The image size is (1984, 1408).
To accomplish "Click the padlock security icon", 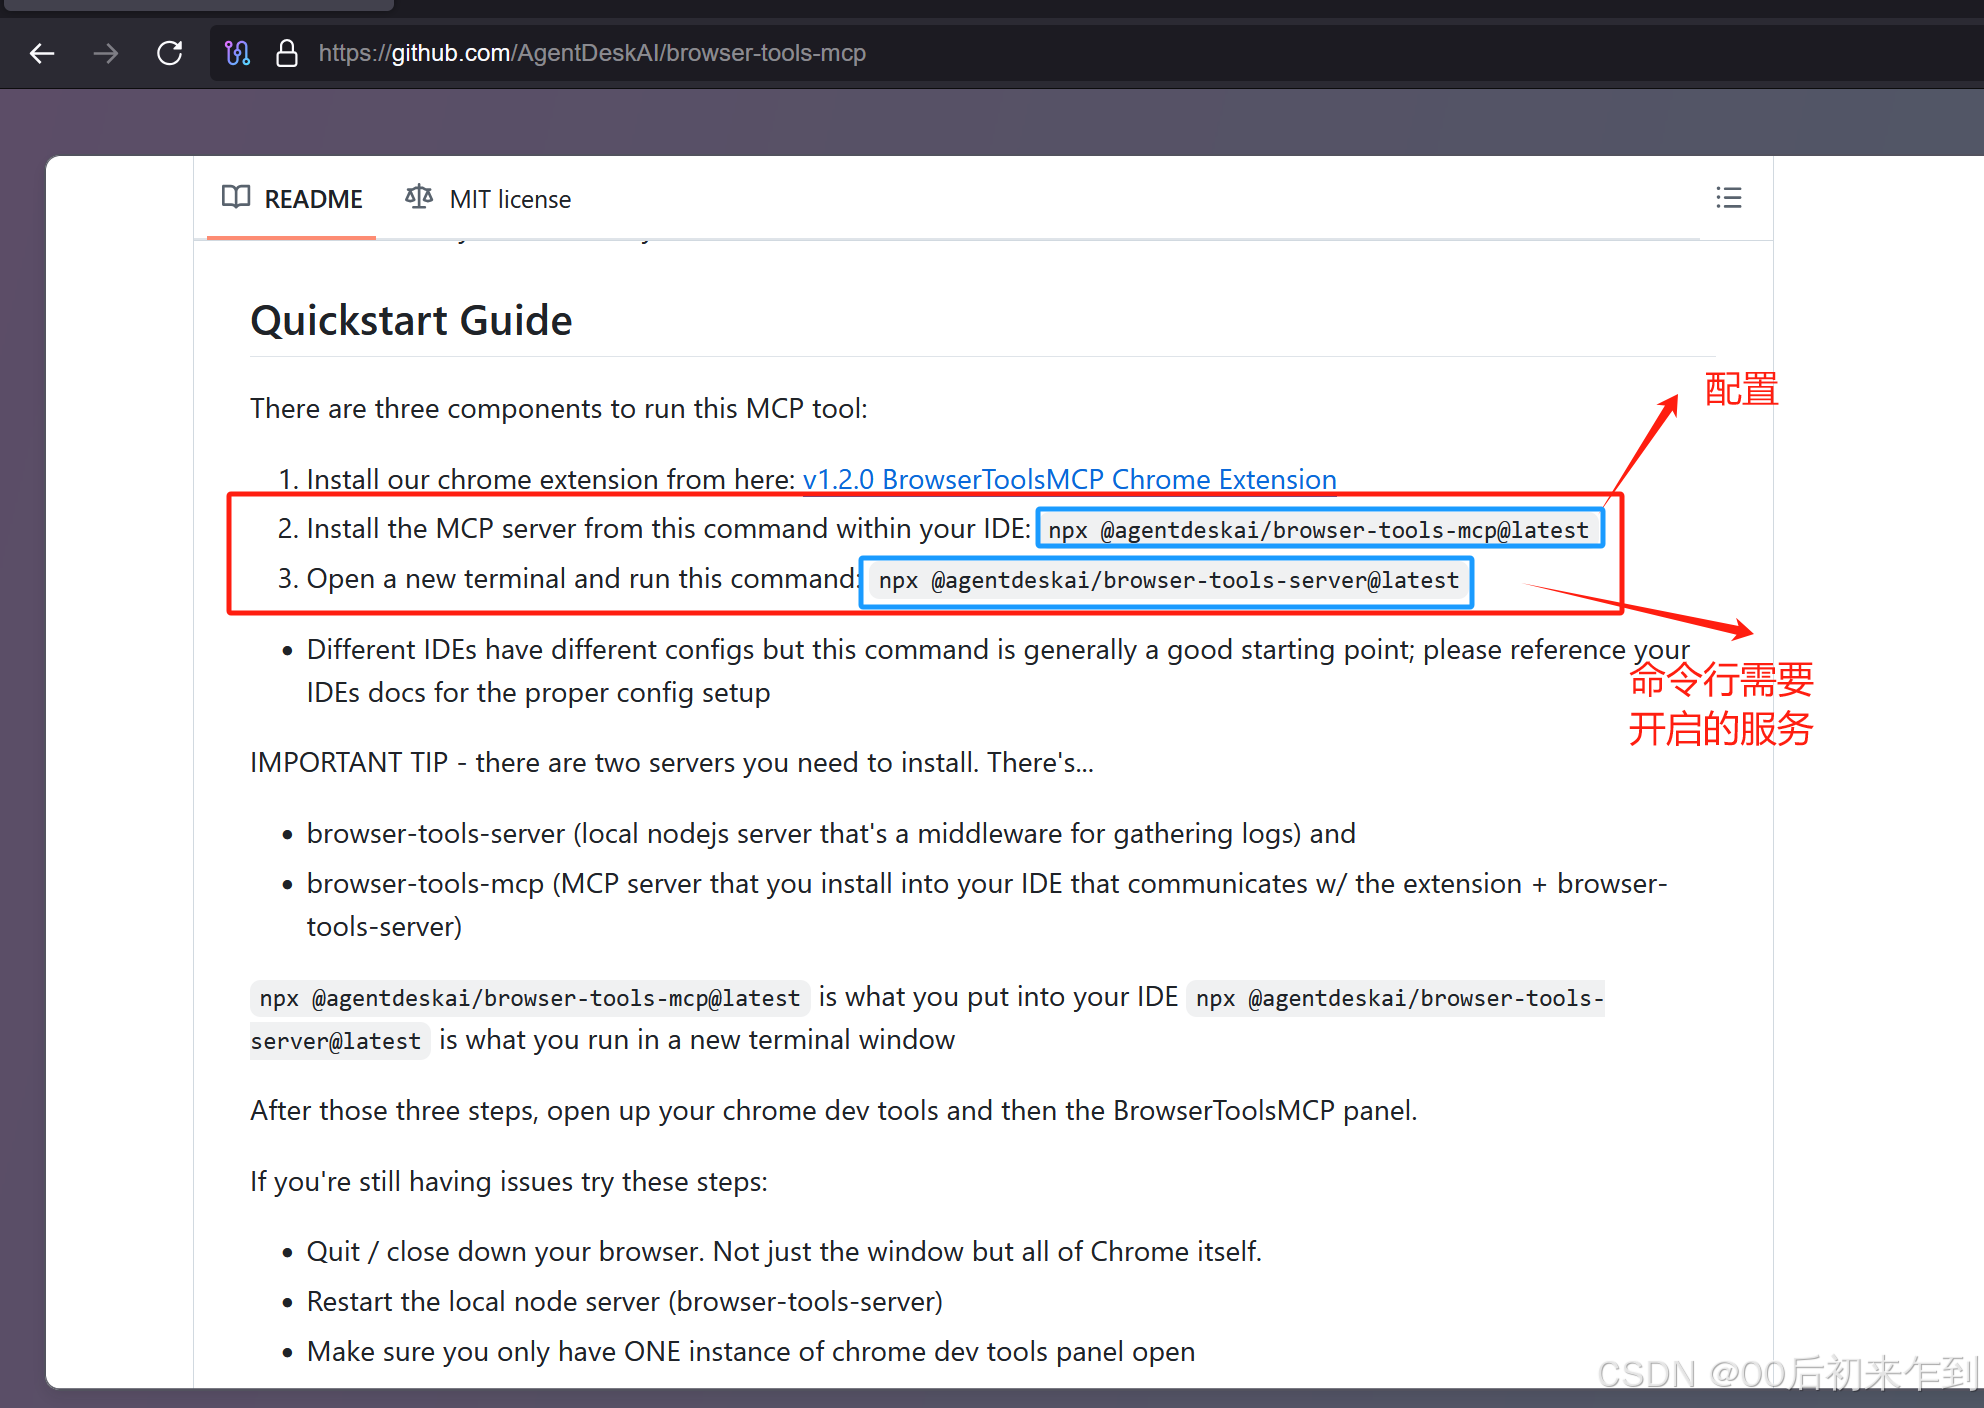I will (287, 53).
